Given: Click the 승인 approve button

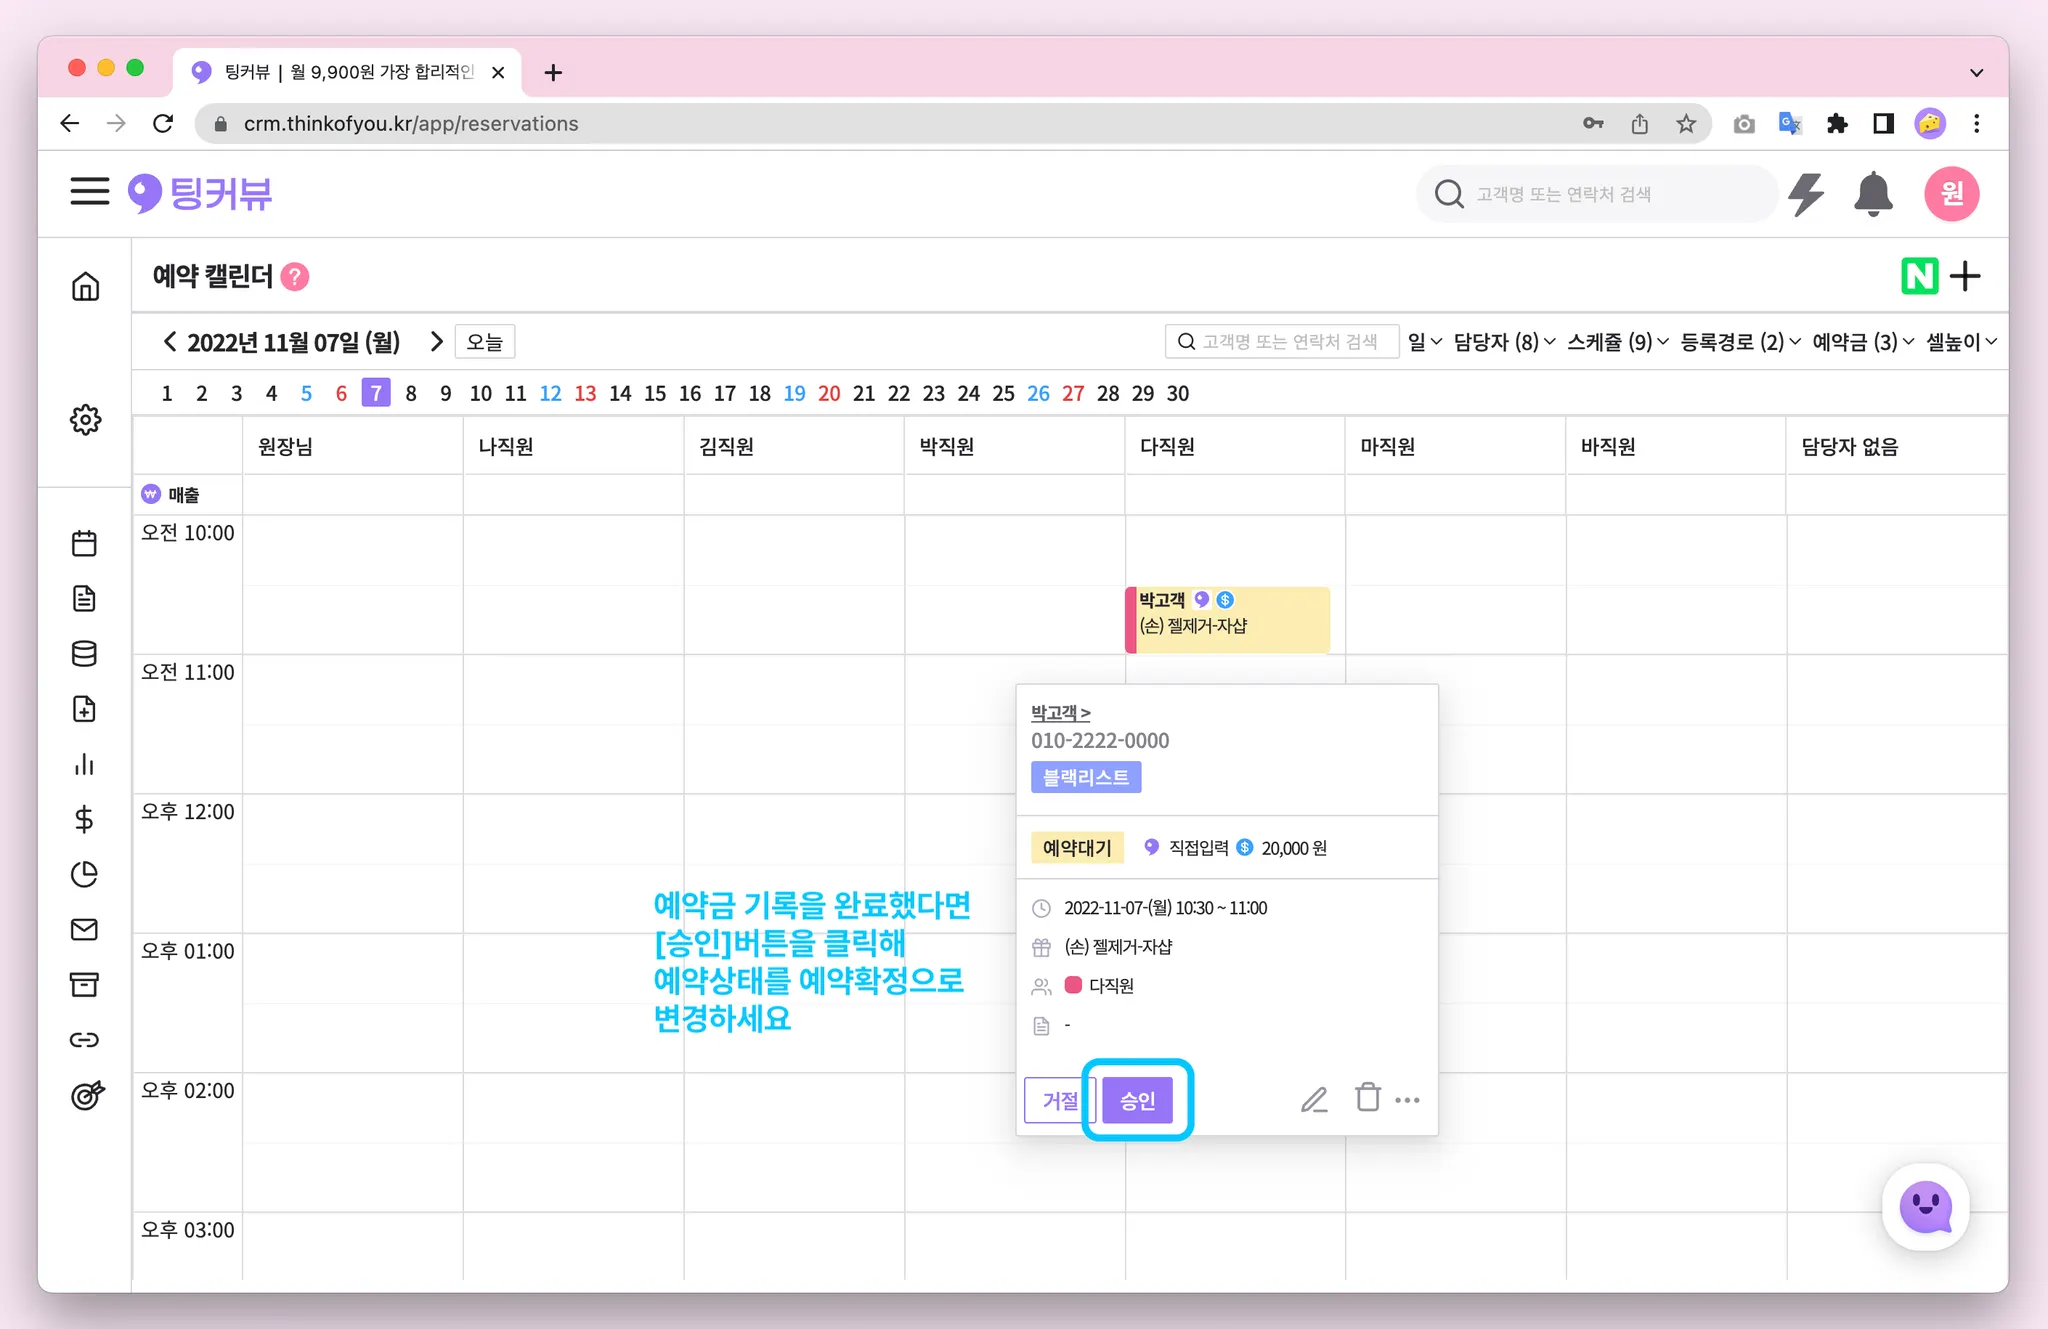Looking at the screenshot, I should (1138, 1101).
